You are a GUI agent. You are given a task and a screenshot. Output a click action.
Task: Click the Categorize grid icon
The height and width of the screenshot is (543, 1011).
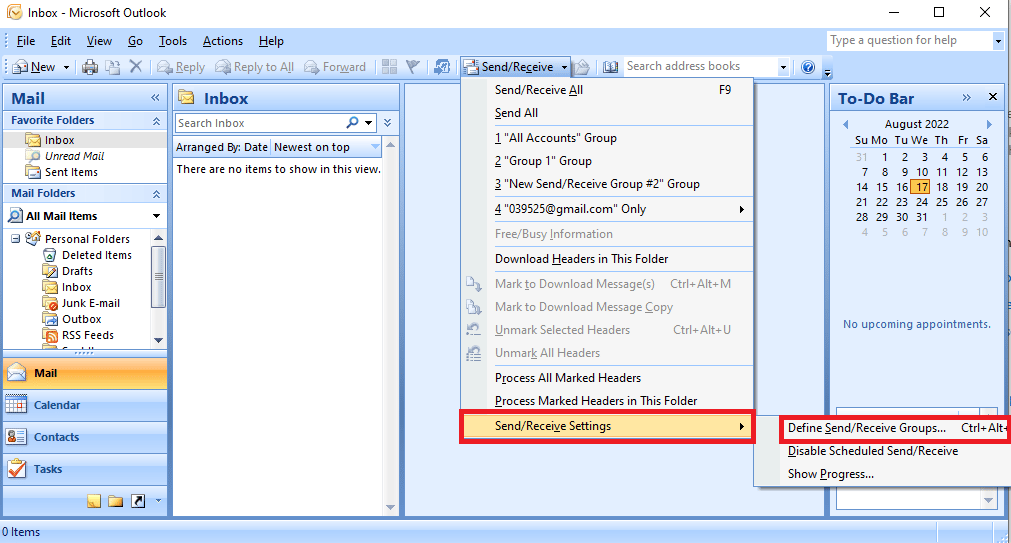click(389, 66)
